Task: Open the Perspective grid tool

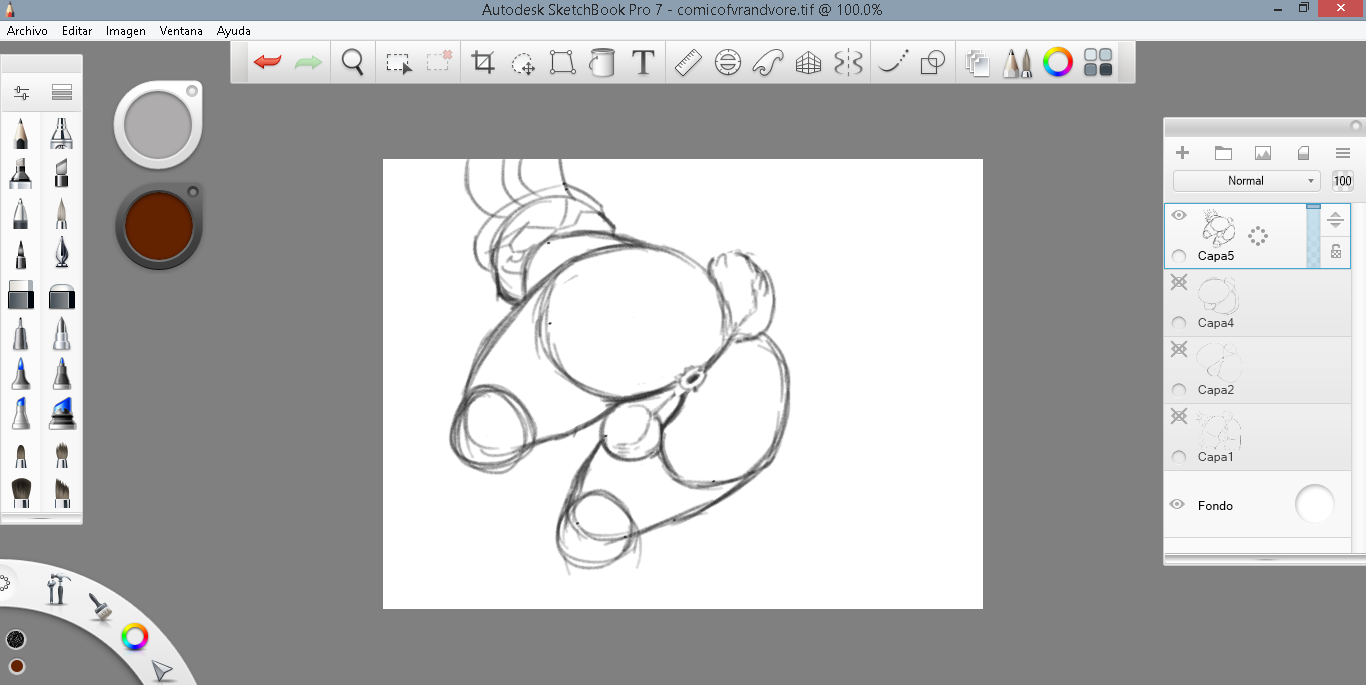Action: [x=808, y=63]
